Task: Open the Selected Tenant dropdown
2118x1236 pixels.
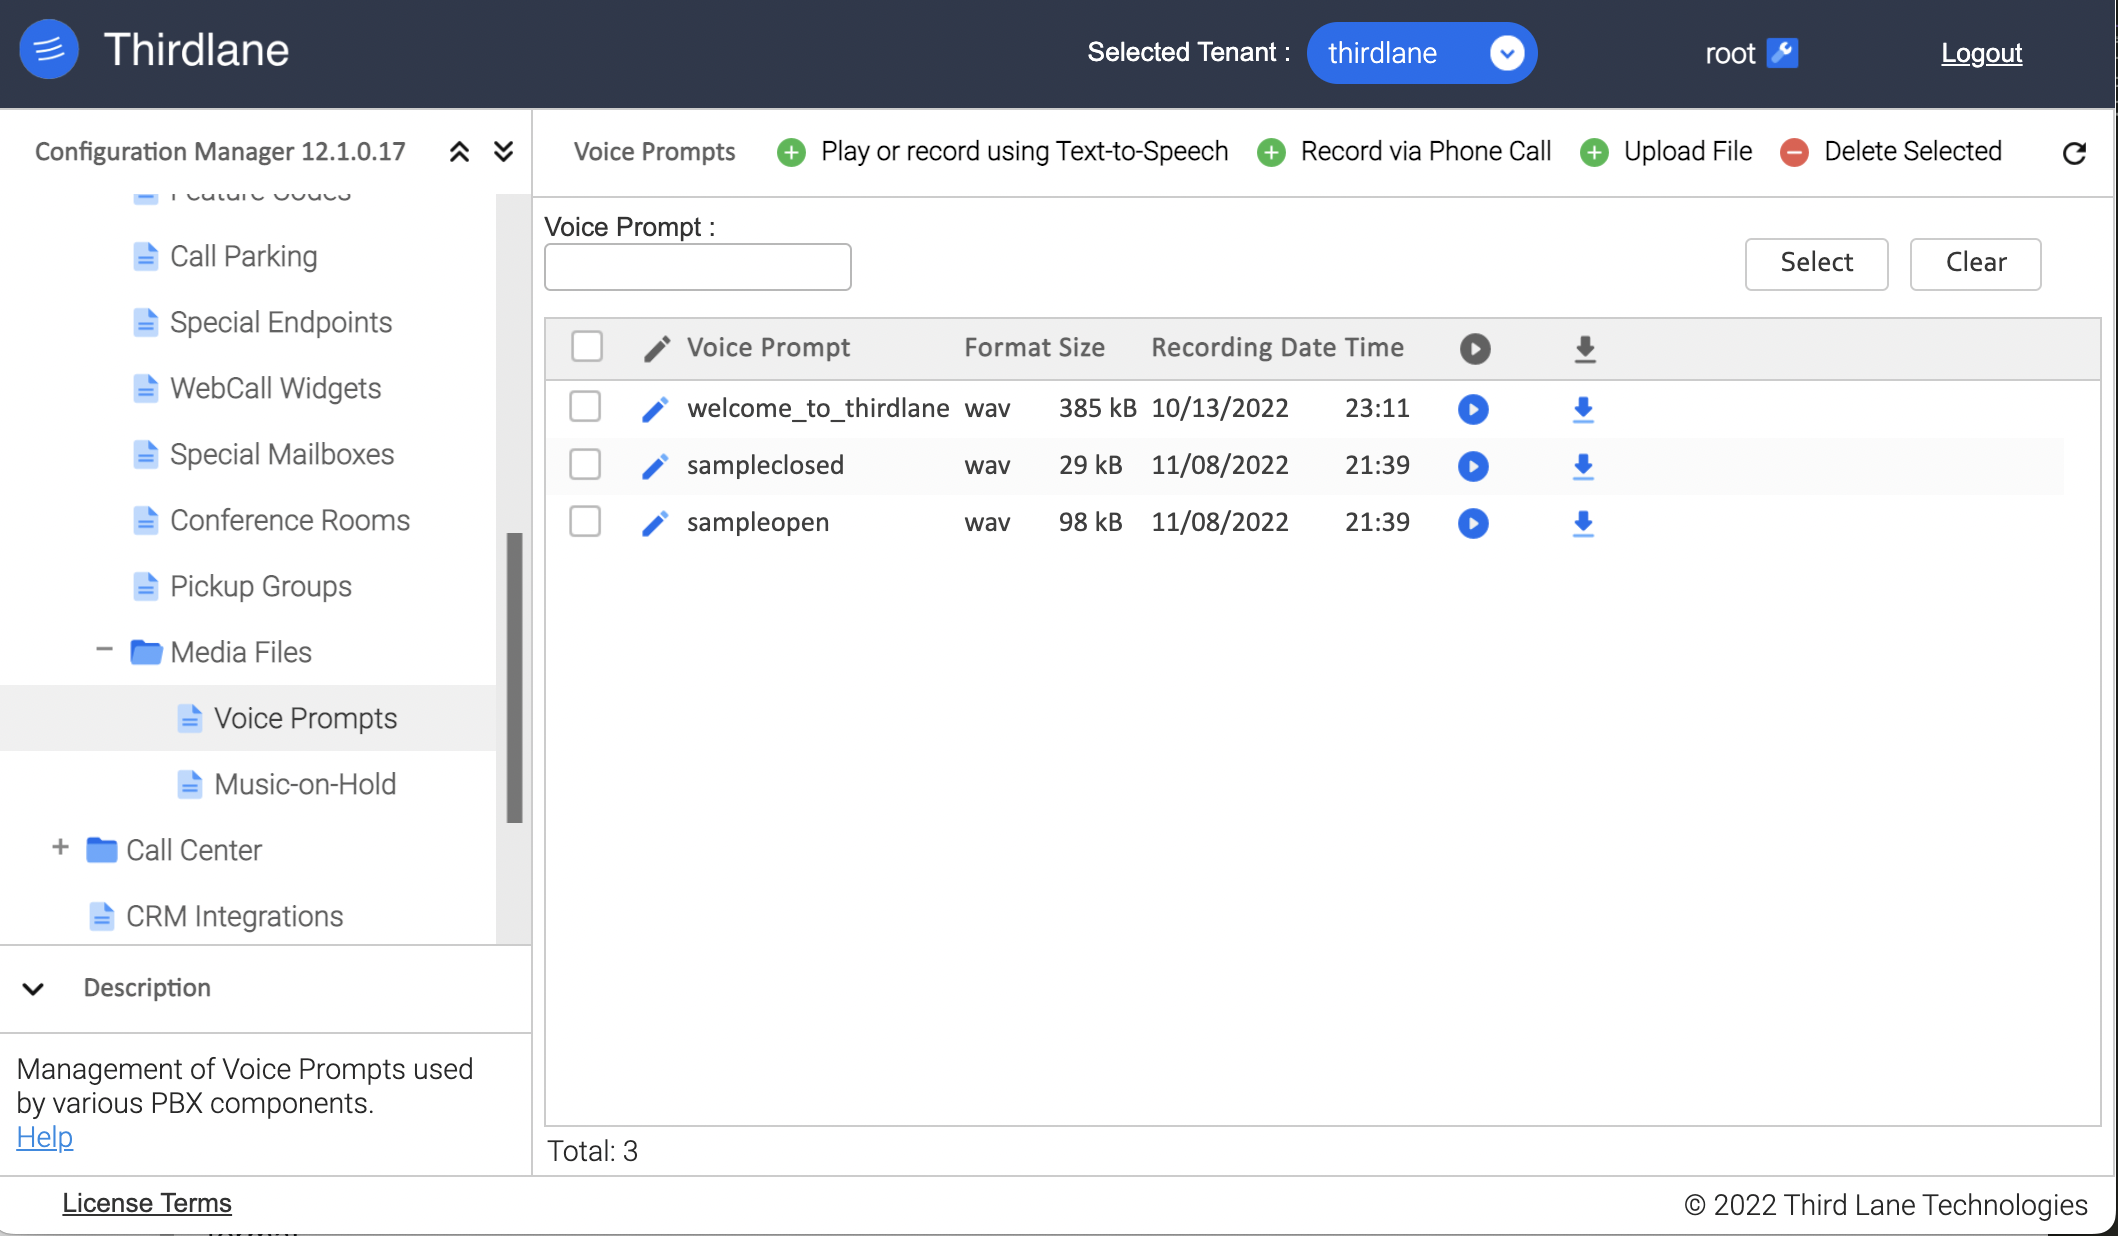Action: [x=1506, y=50]
